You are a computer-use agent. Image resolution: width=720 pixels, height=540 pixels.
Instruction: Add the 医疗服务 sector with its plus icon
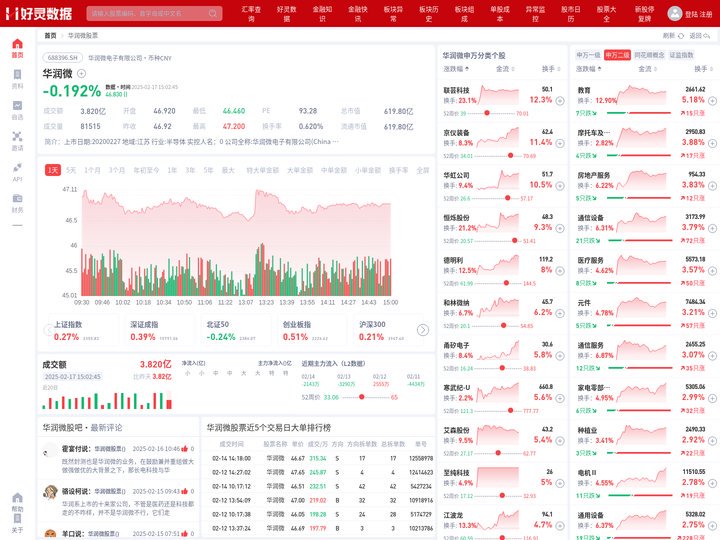coord(712,270)
